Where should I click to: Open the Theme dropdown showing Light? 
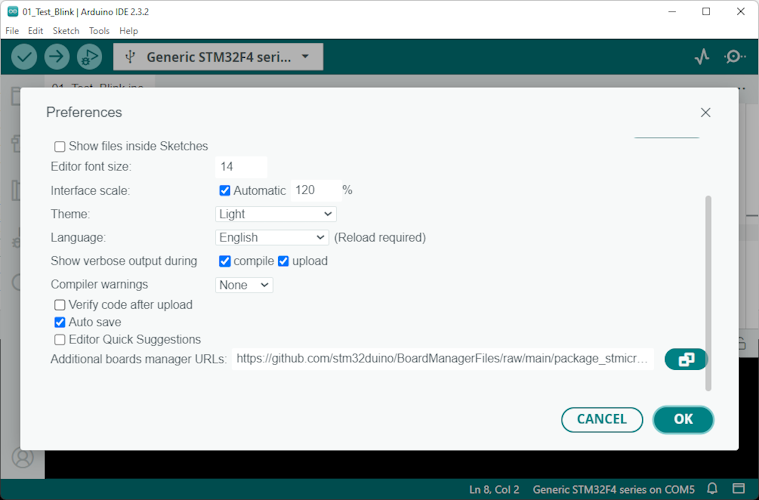point(275,214)
